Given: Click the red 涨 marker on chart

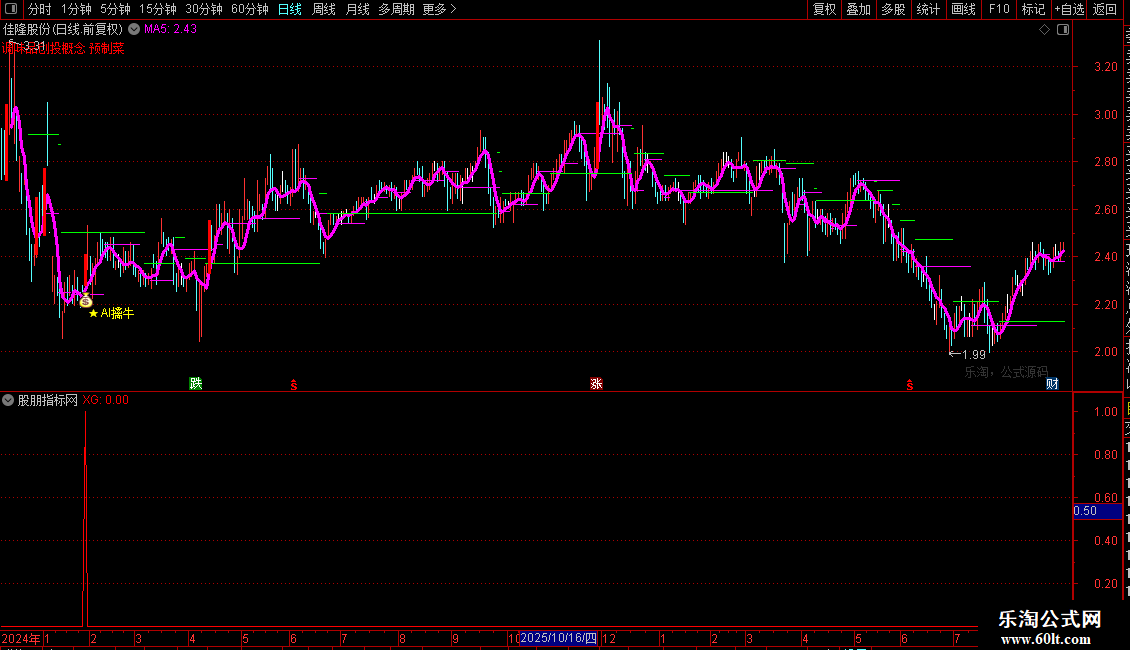Looking at the screenshot, I should point(597,383).
